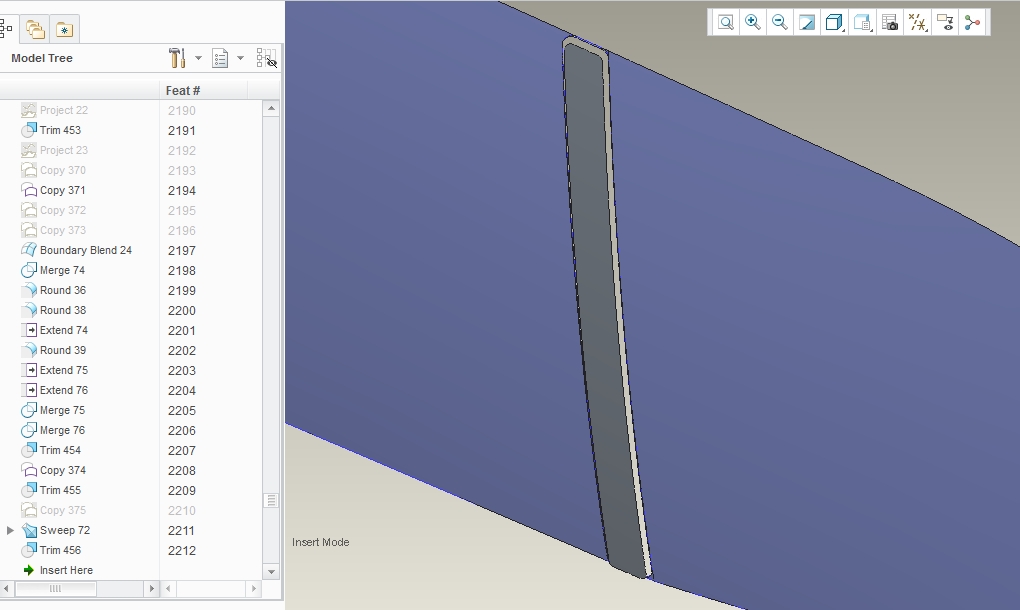This screenshot has height=610, width=1020.
Task: Click the Insert Here marker
Action: click(66, 570)
